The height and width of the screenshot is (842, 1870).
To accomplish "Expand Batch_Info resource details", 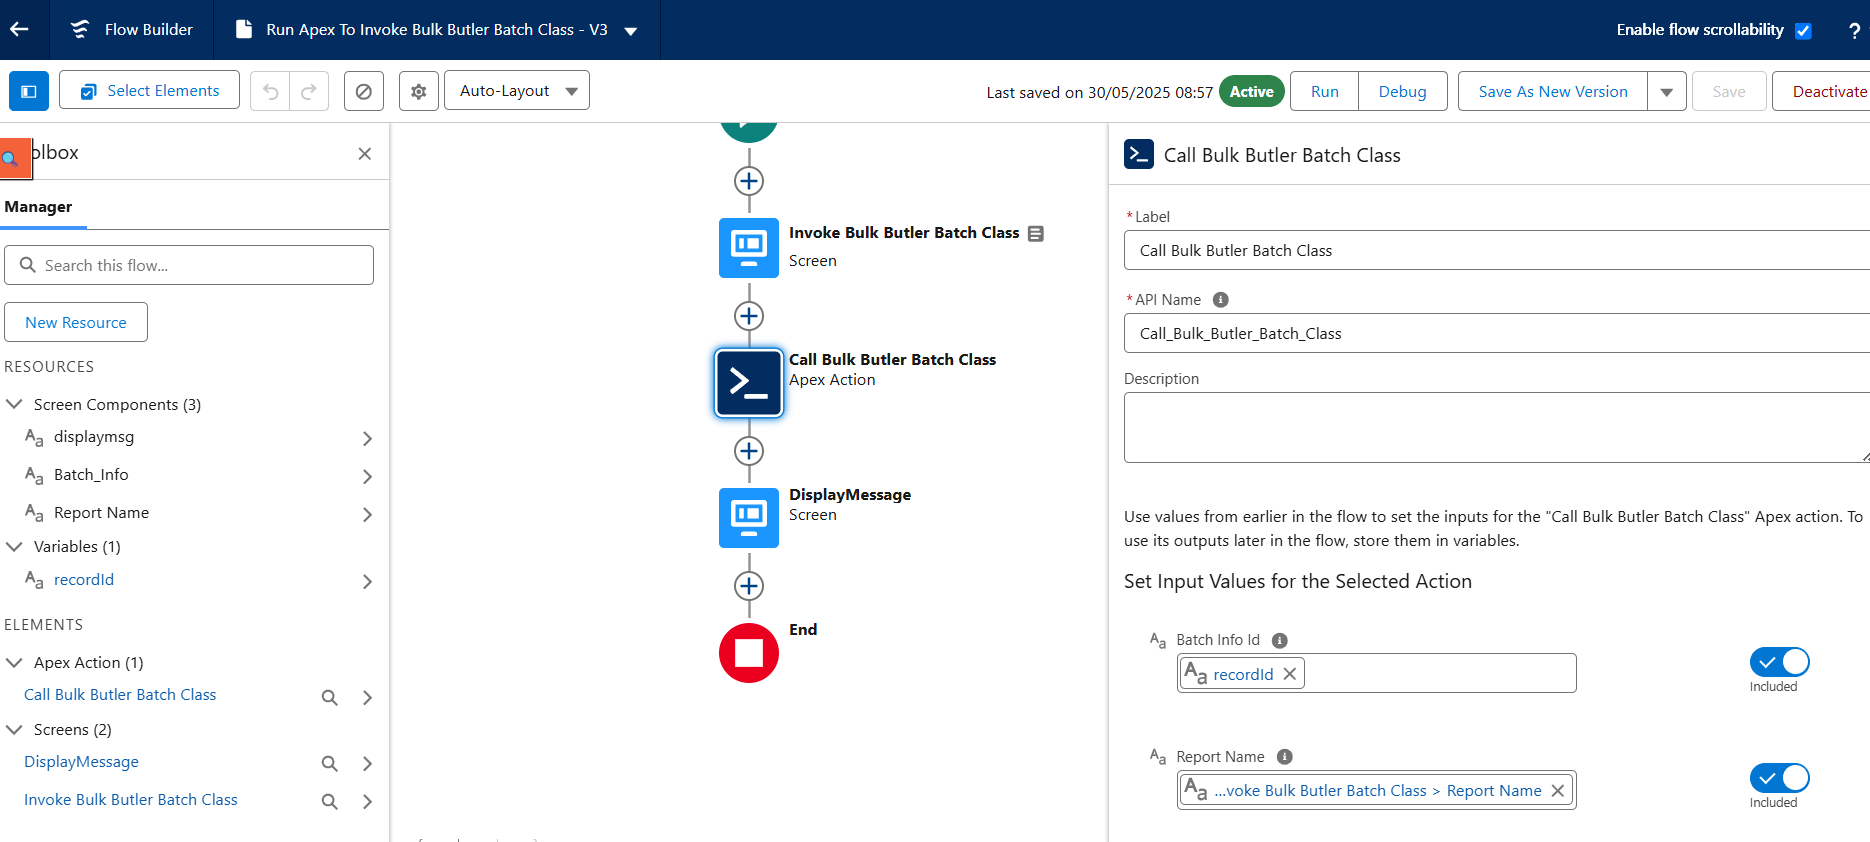I will point(367,477).
